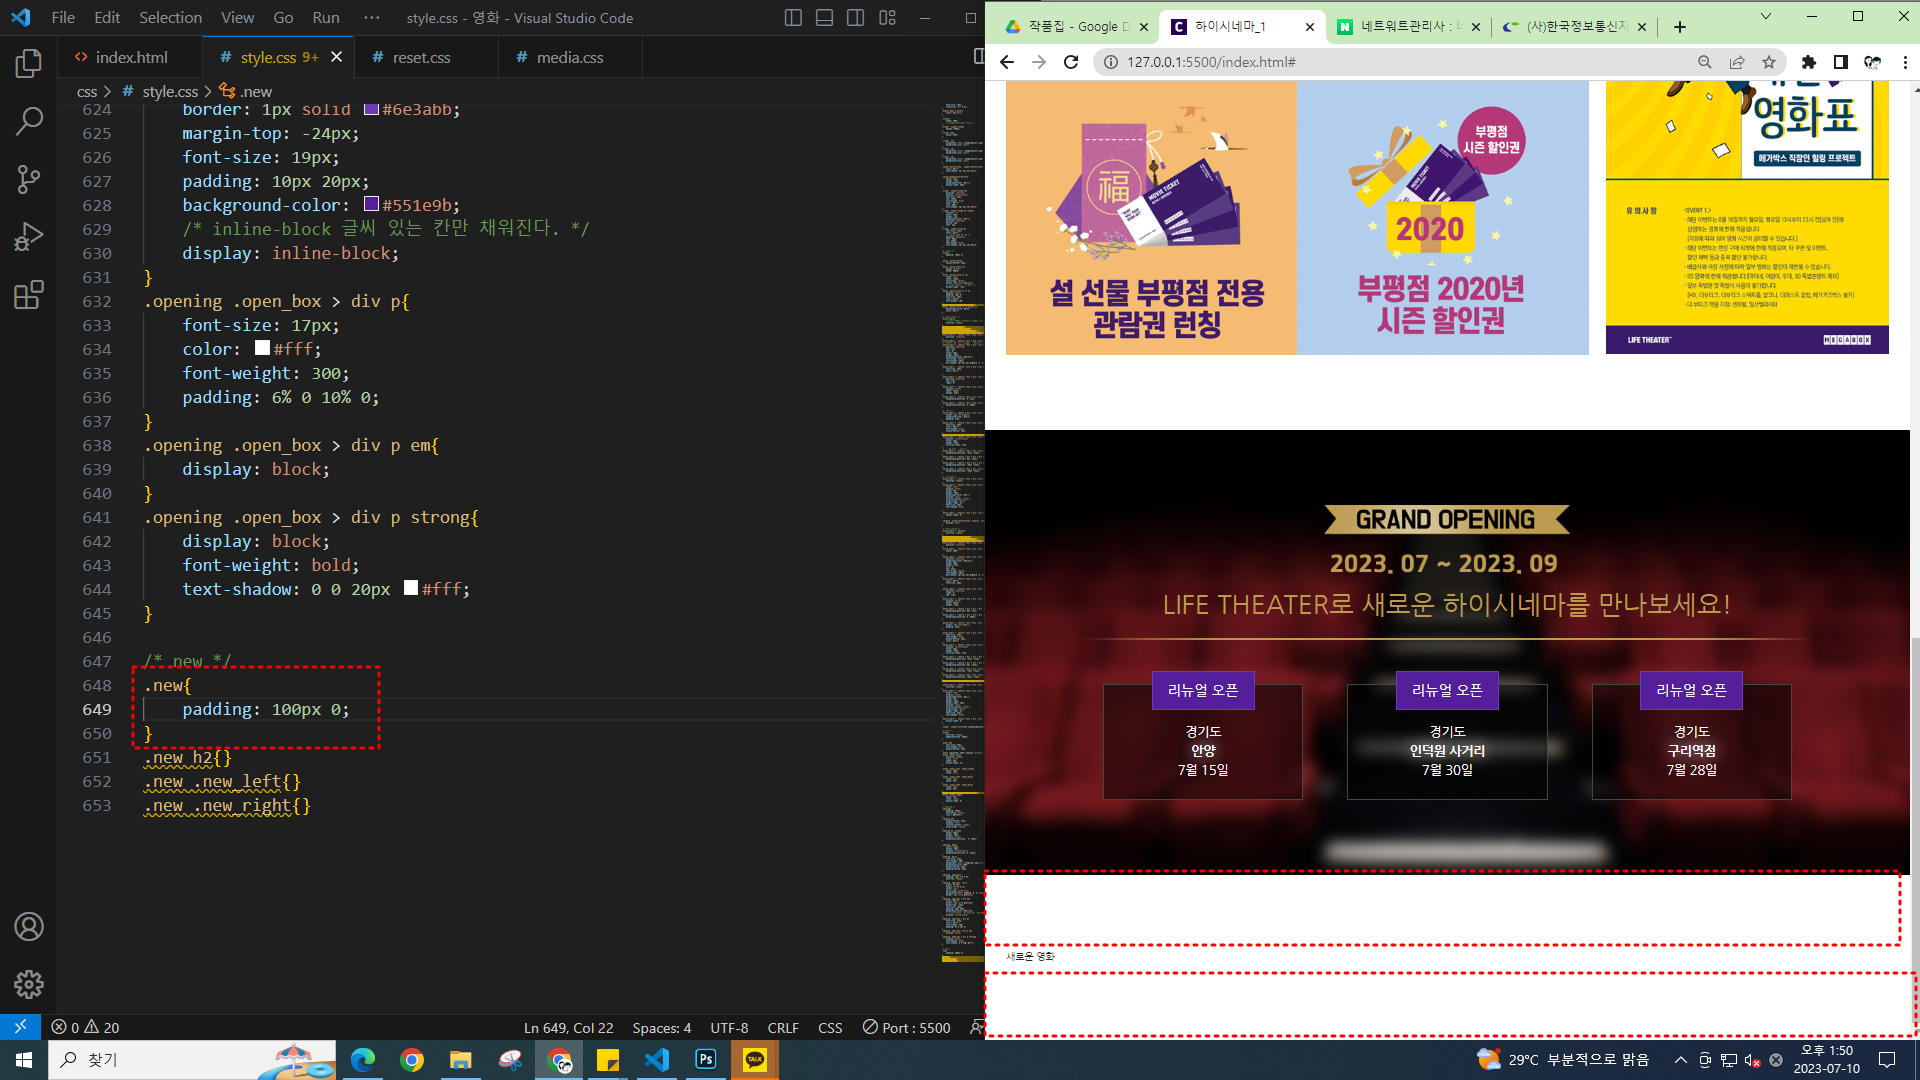
Task: Open Accounts menu in activity bar
Action: tap(29, 927)
